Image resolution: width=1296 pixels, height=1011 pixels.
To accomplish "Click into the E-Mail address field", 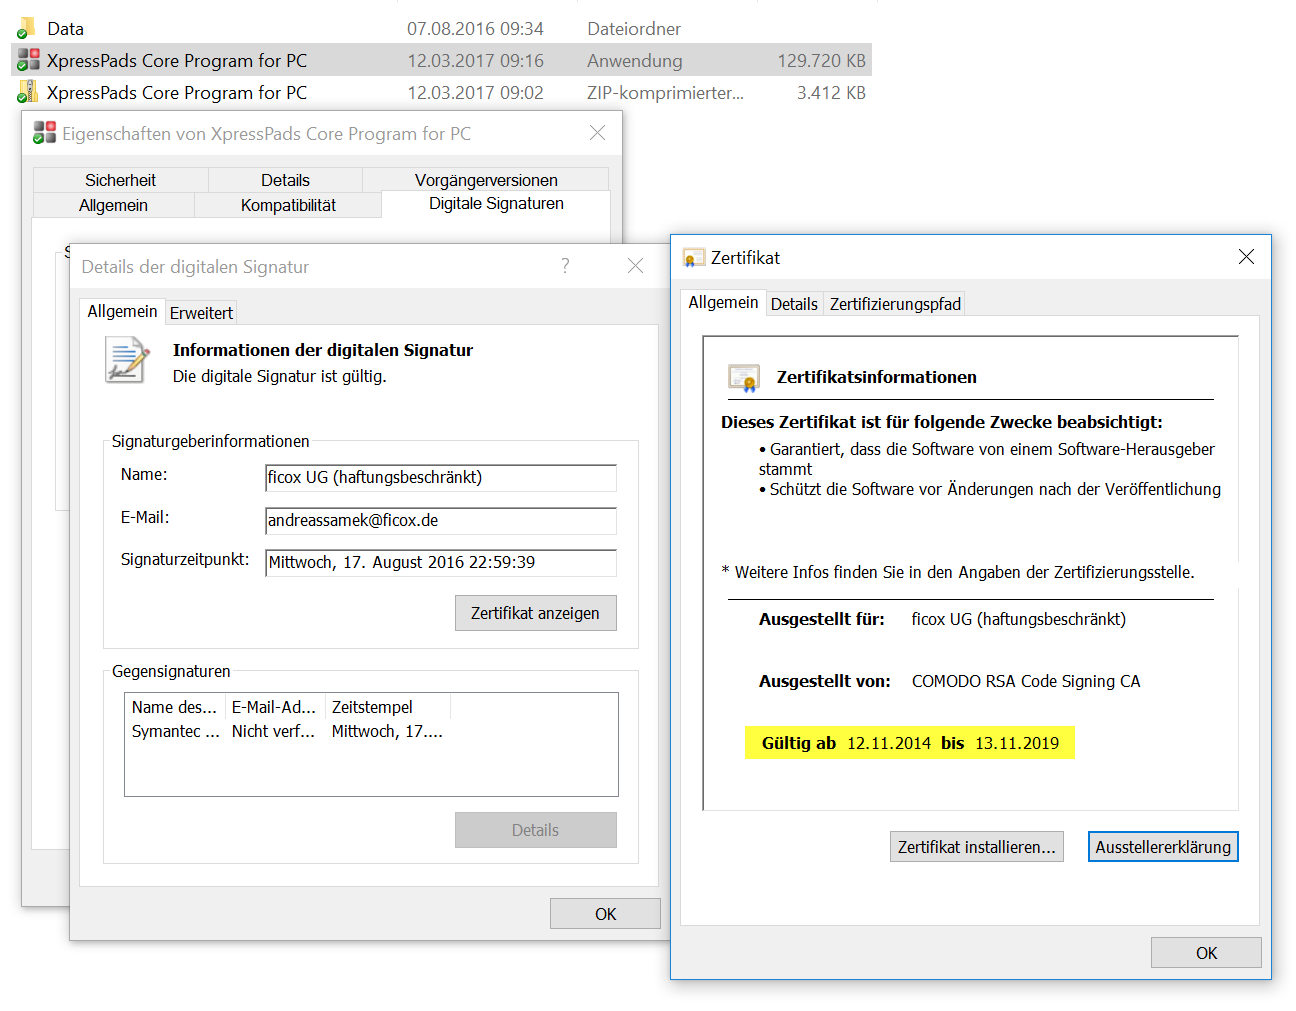I will tap(440, 521).
